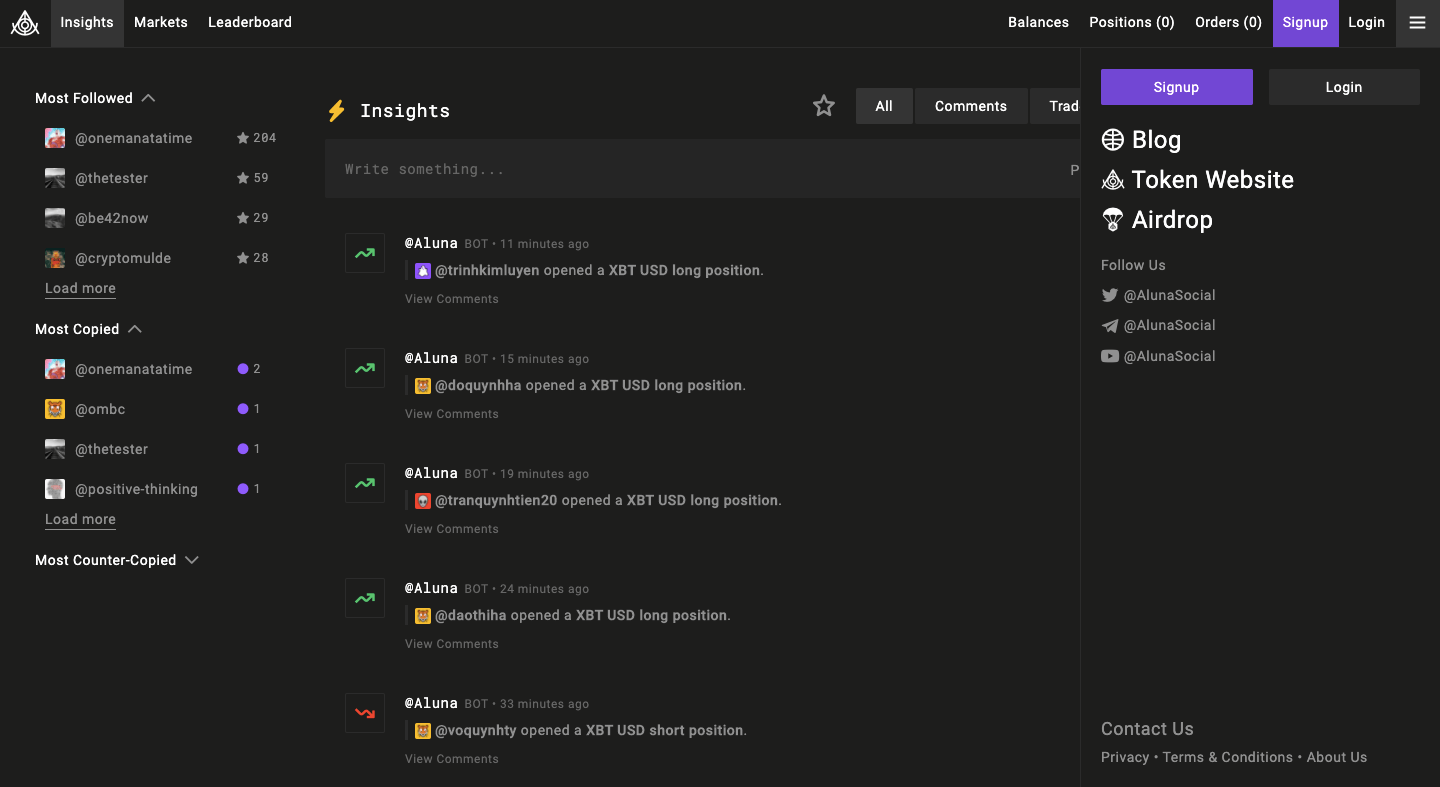View Comments on the voquynhty post
Screen dimensions: 1440x787
pos(452,759)
